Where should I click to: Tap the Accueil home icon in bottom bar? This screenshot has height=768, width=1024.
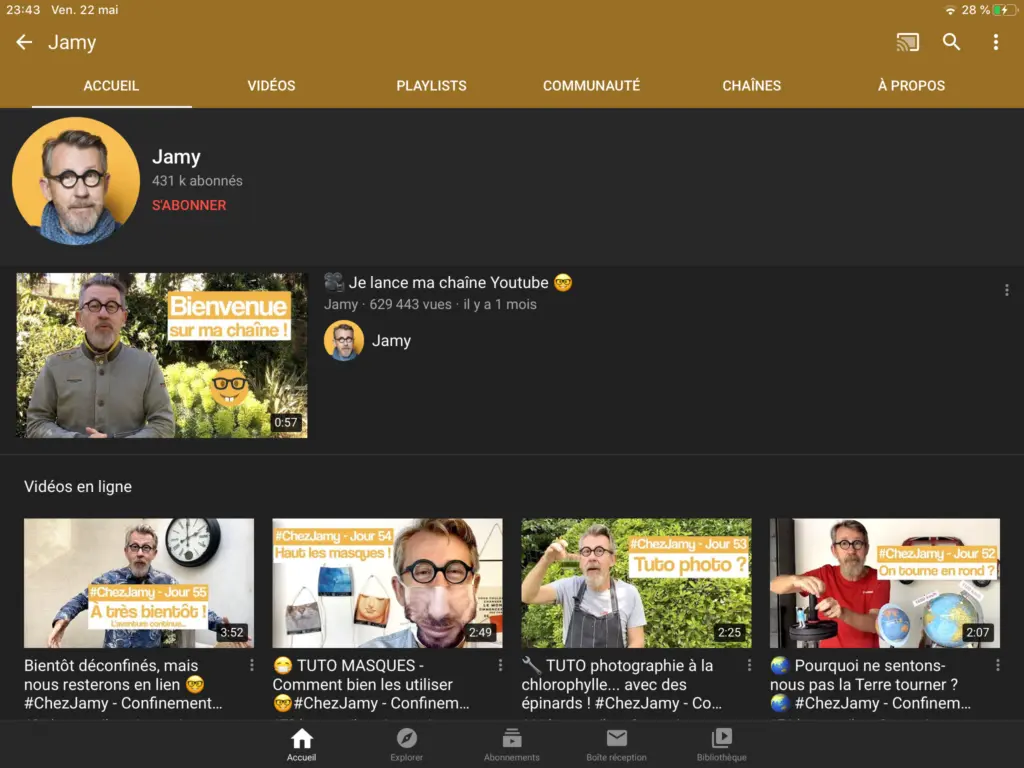301,744
